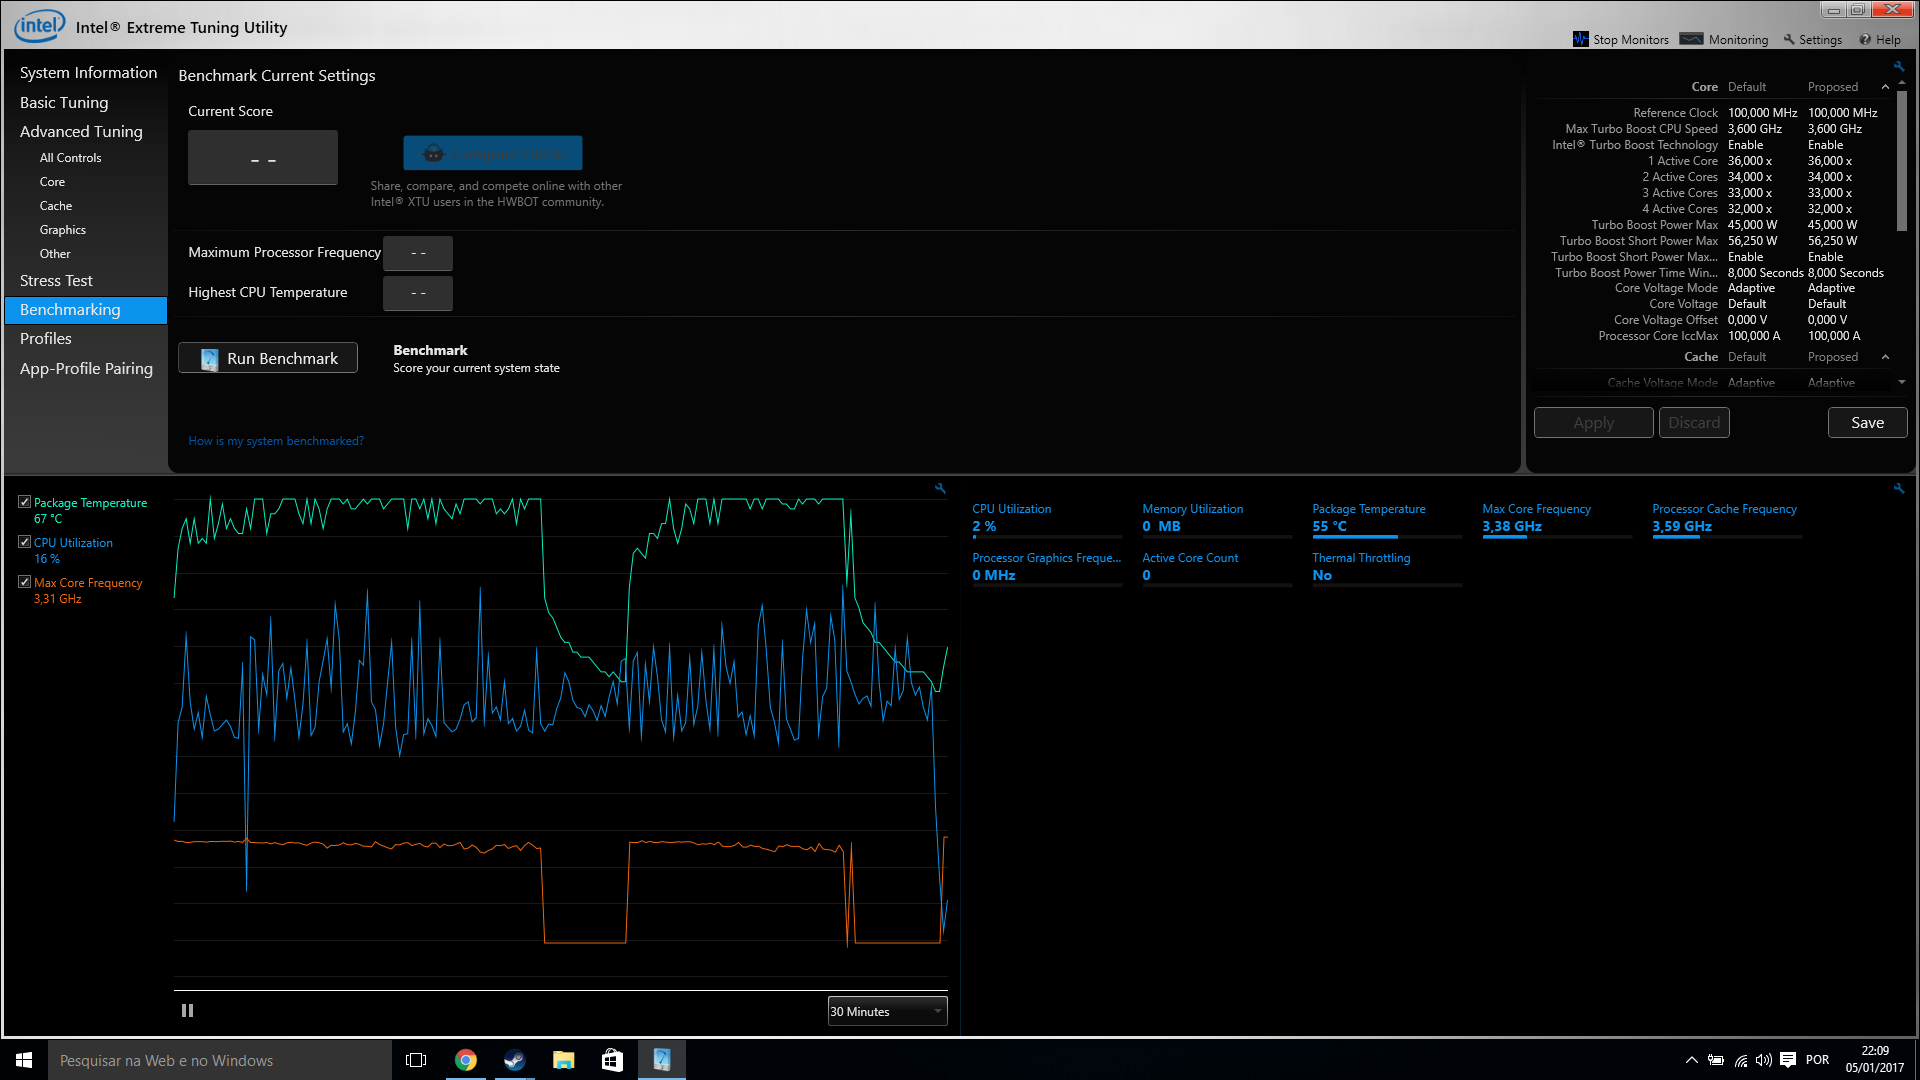Open Steam from the taskbar
Image resolution: width=1920 pixels, height=1080 pixels.
pyautogui.click(x=514, y=1060)
